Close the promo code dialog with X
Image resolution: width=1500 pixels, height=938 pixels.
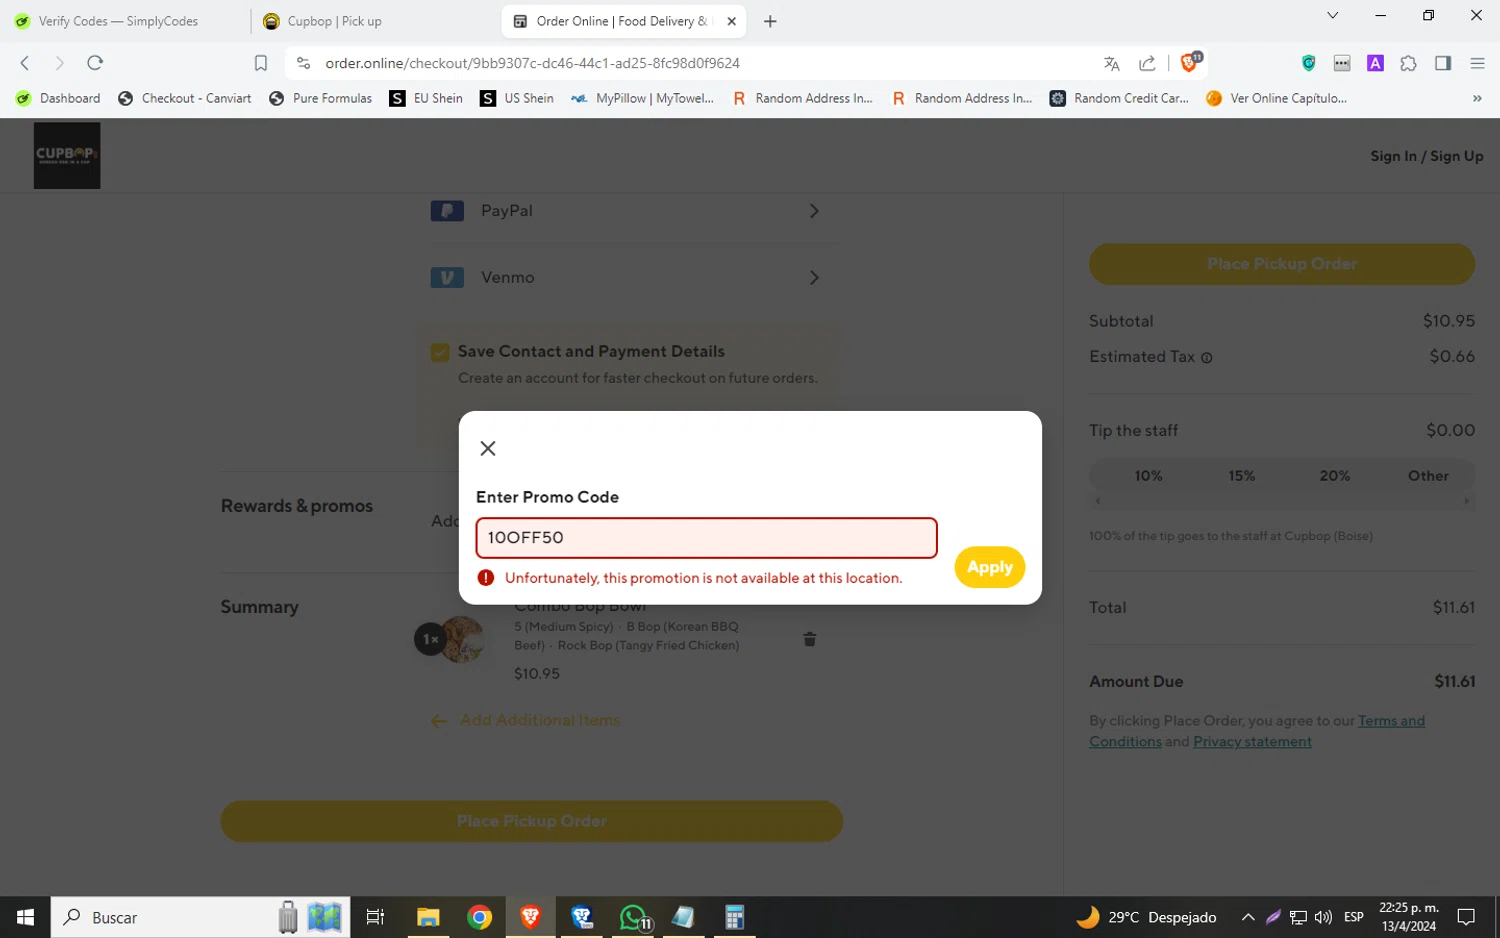pos(488,448)
